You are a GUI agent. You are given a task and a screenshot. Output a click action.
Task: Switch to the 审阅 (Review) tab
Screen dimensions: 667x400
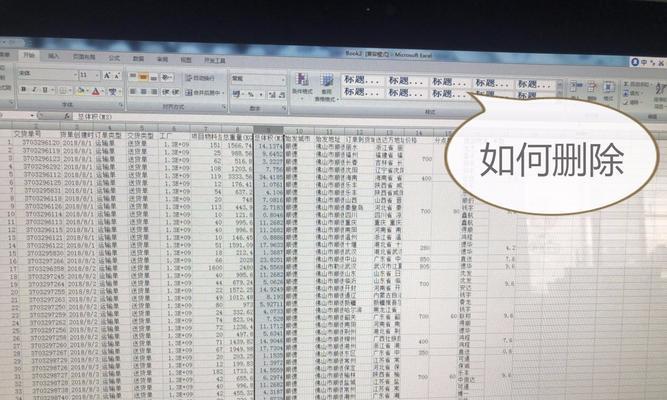point(162,59)
